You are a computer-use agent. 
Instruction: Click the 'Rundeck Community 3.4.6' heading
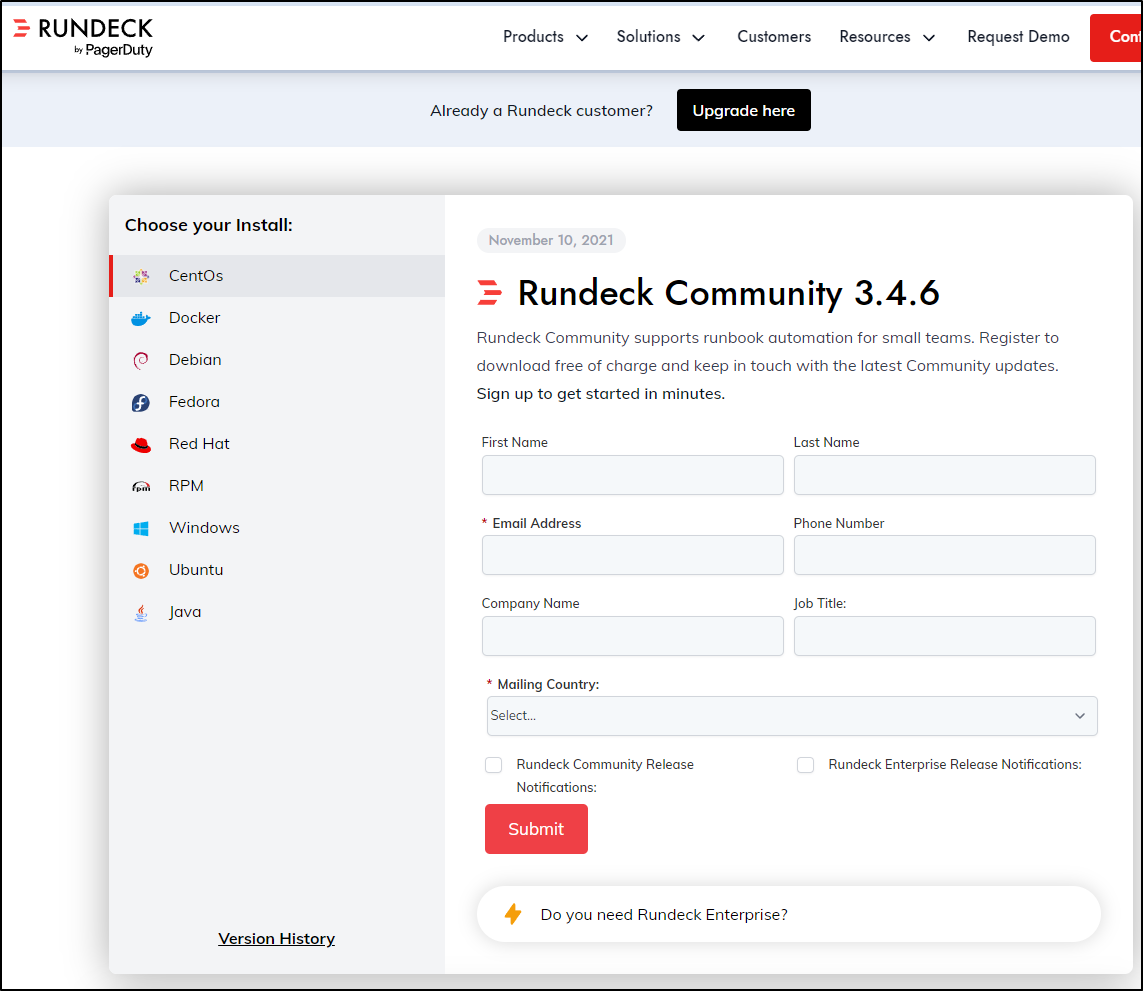click(728, 293)
